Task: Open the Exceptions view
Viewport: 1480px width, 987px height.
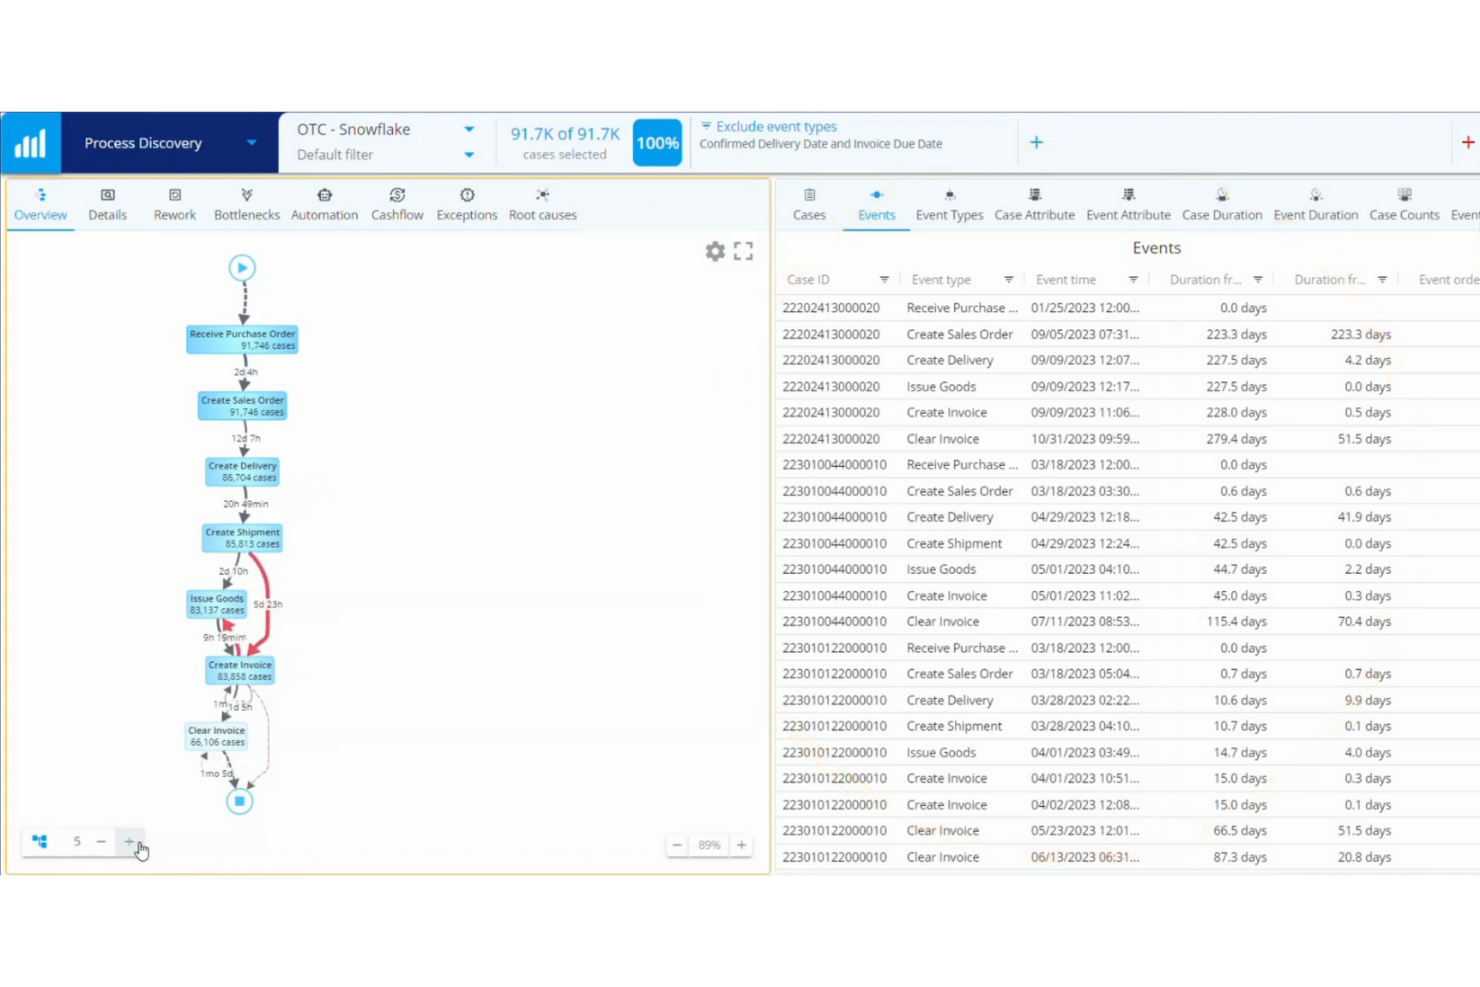Action: (x=466, y=204)
